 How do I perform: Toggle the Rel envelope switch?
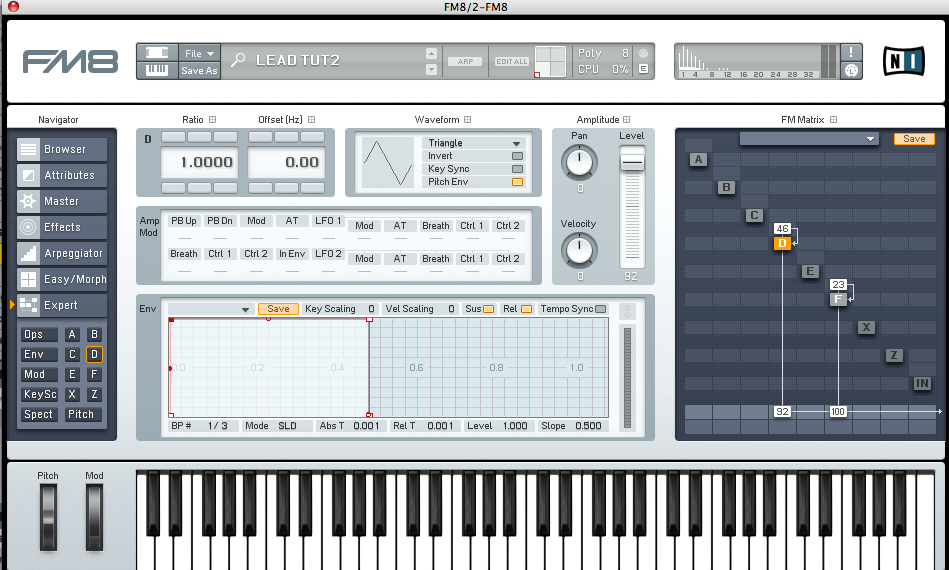(x=527, y=309)
